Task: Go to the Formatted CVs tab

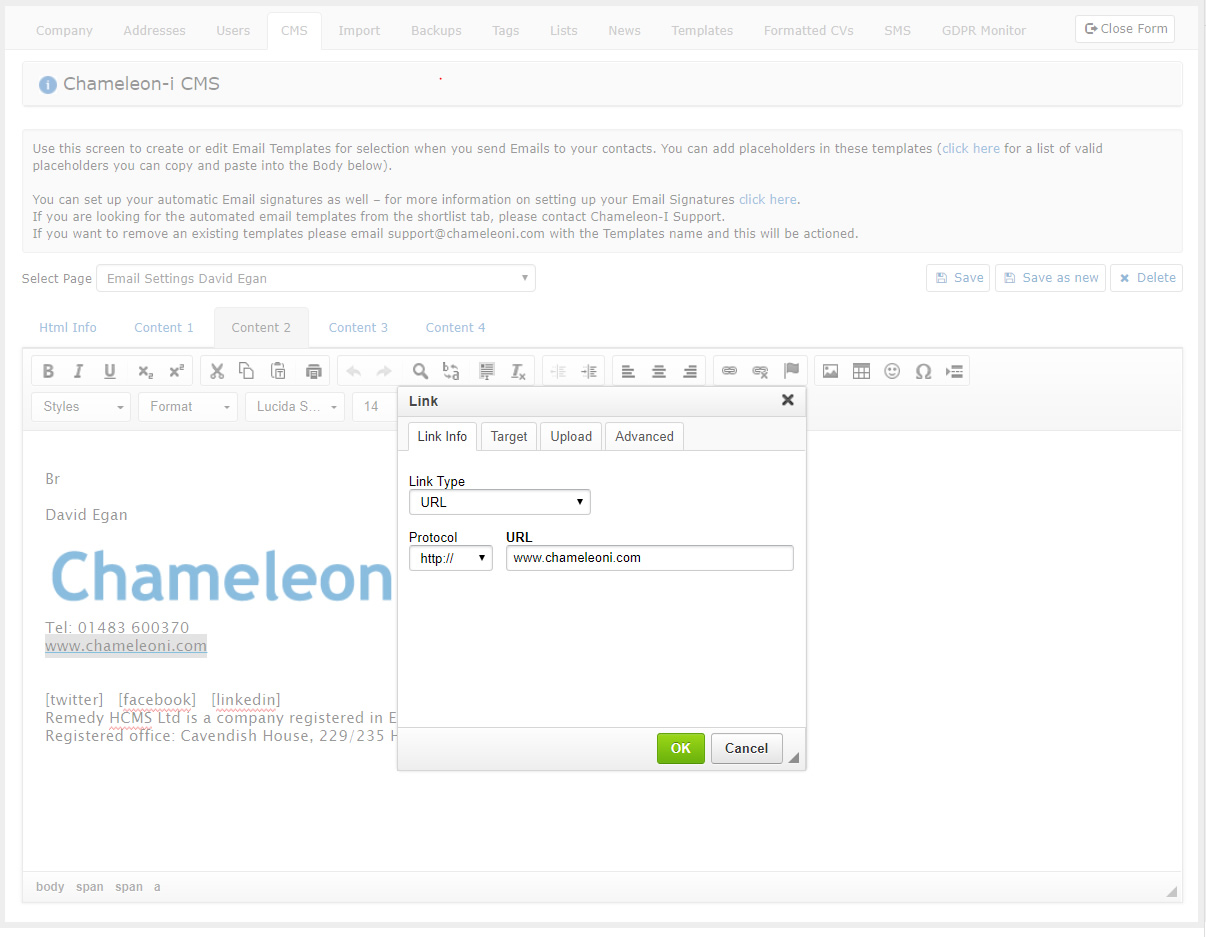Action: tap(809, 30)
